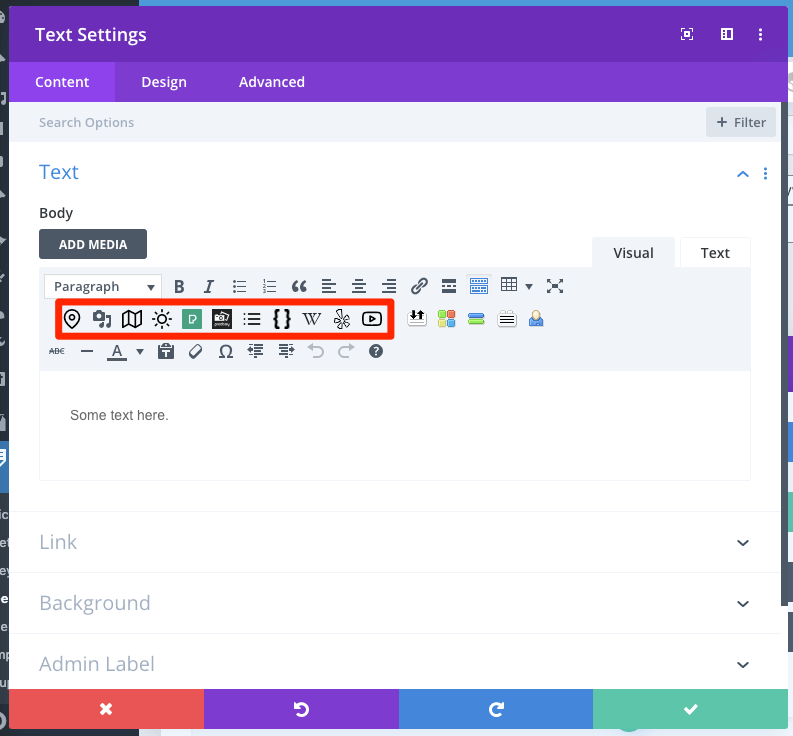Click the ADD MEDIA button

coord(92,244)
